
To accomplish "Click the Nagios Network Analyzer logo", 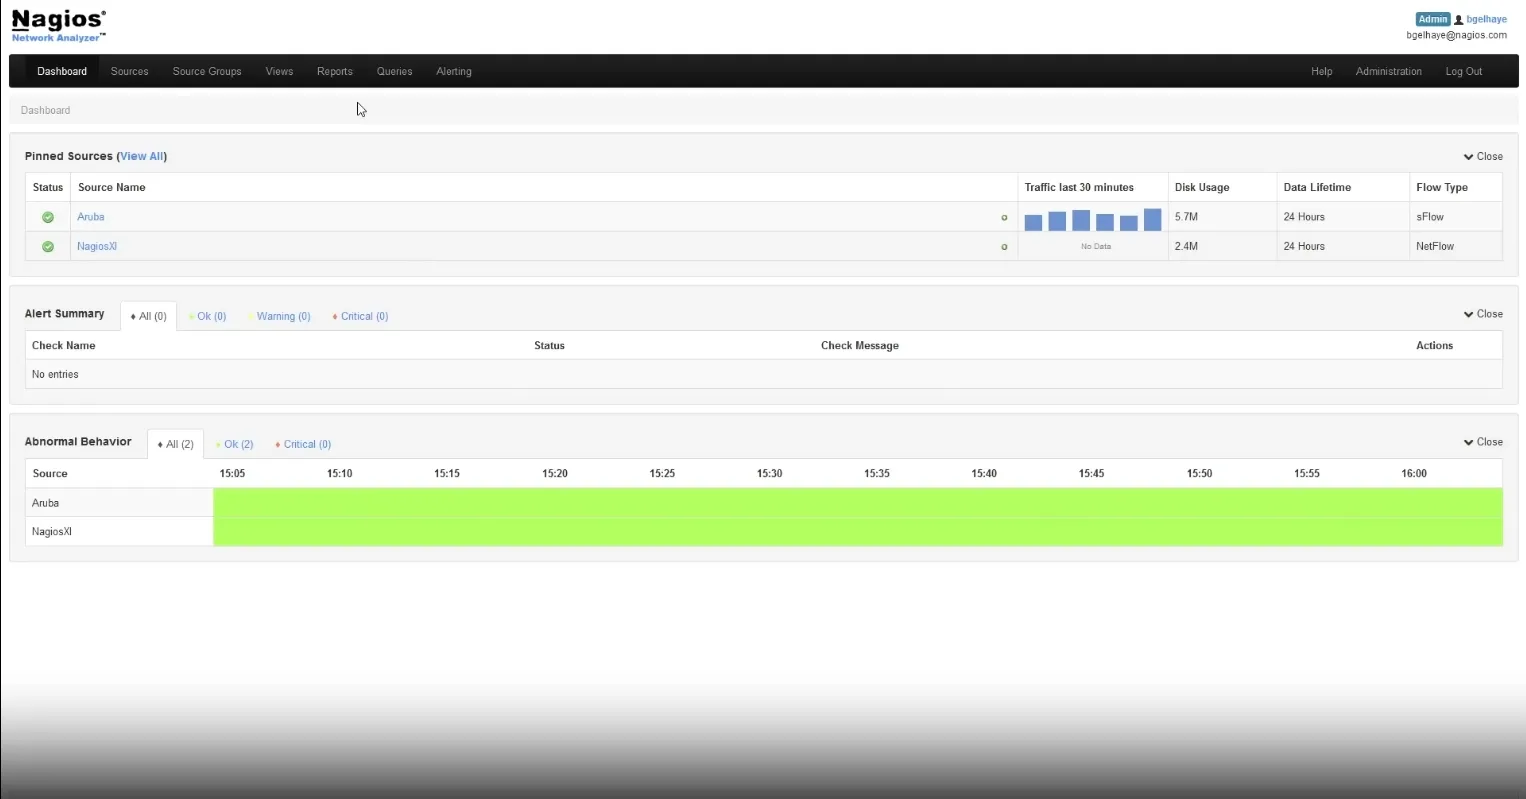I will 59,26.
